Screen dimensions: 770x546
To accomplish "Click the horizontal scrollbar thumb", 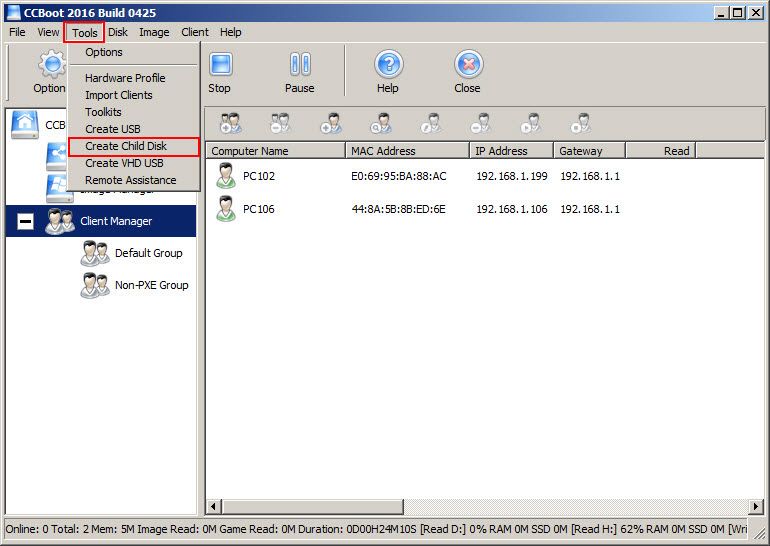I will pyautogui.click(x=313, y=506).
